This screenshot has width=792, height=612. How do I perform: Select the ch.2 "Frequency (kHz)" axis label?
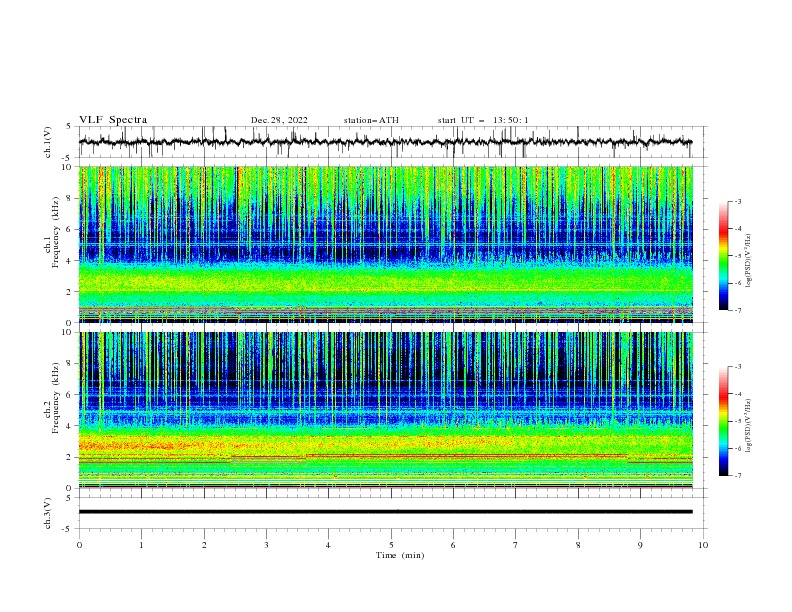pos(56,397)
